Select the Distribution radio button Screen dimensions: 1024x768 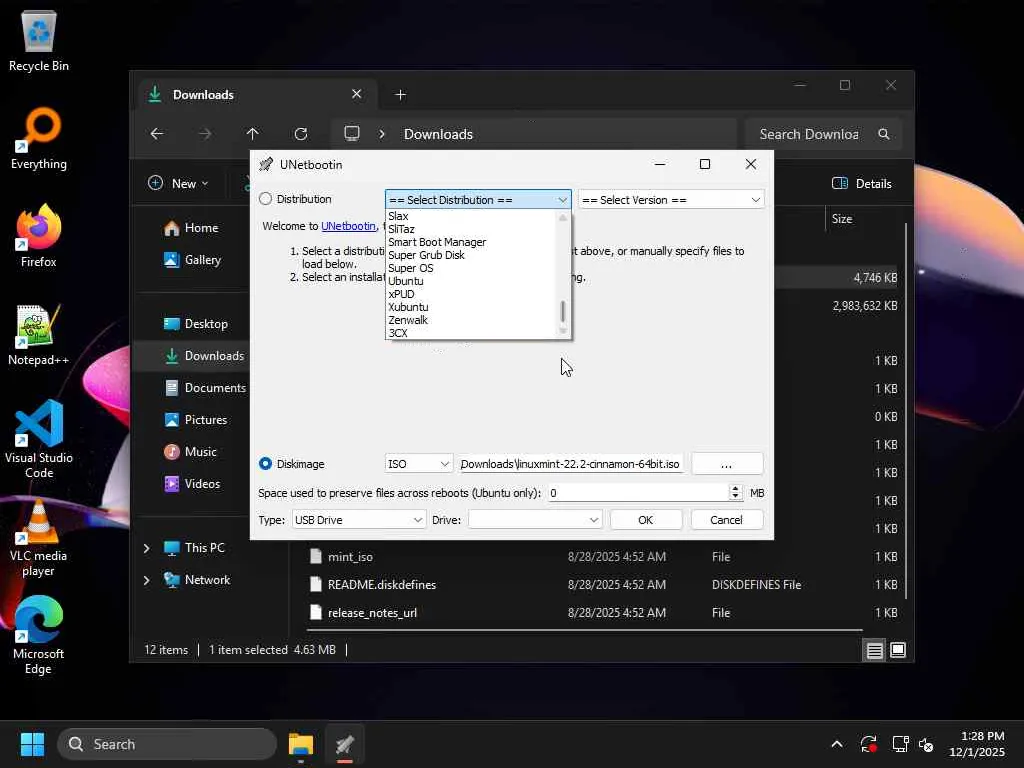tap(265, 199)
